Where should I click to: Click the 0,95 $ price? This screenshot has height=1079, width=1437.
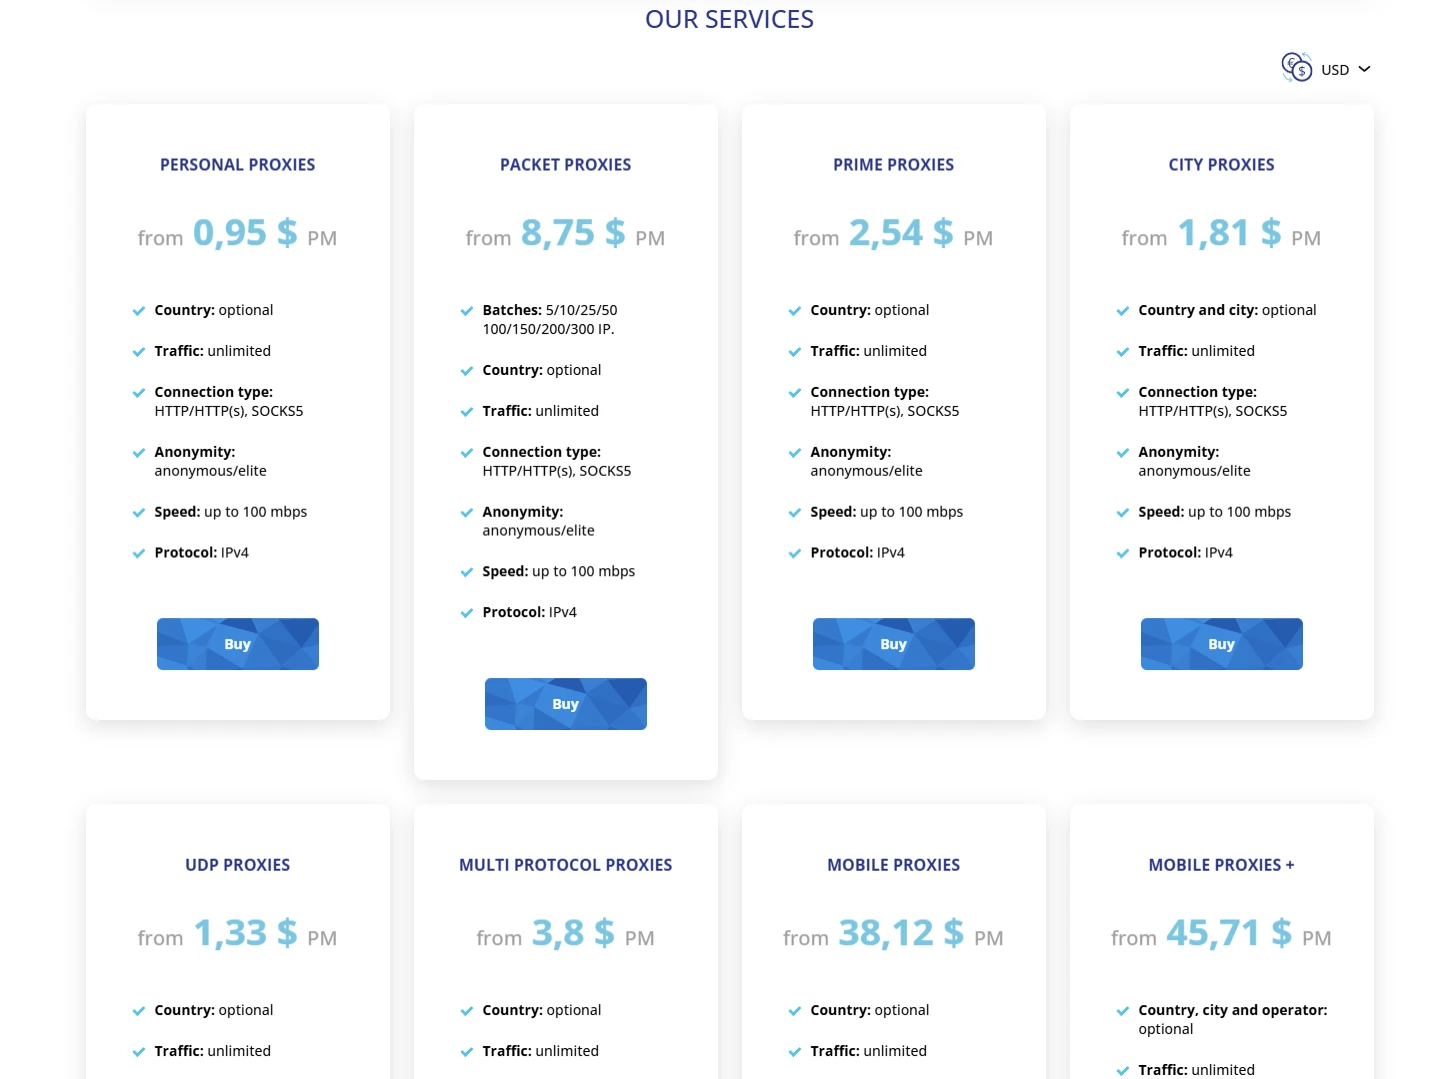tap(245, 233)
